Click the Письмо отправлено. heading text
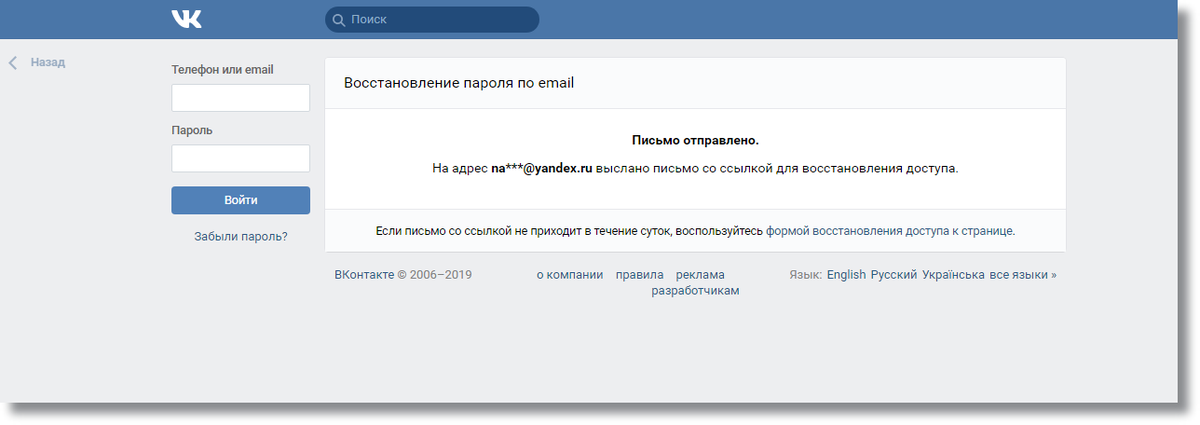1200x425 pixels. (x=695, y=141)
